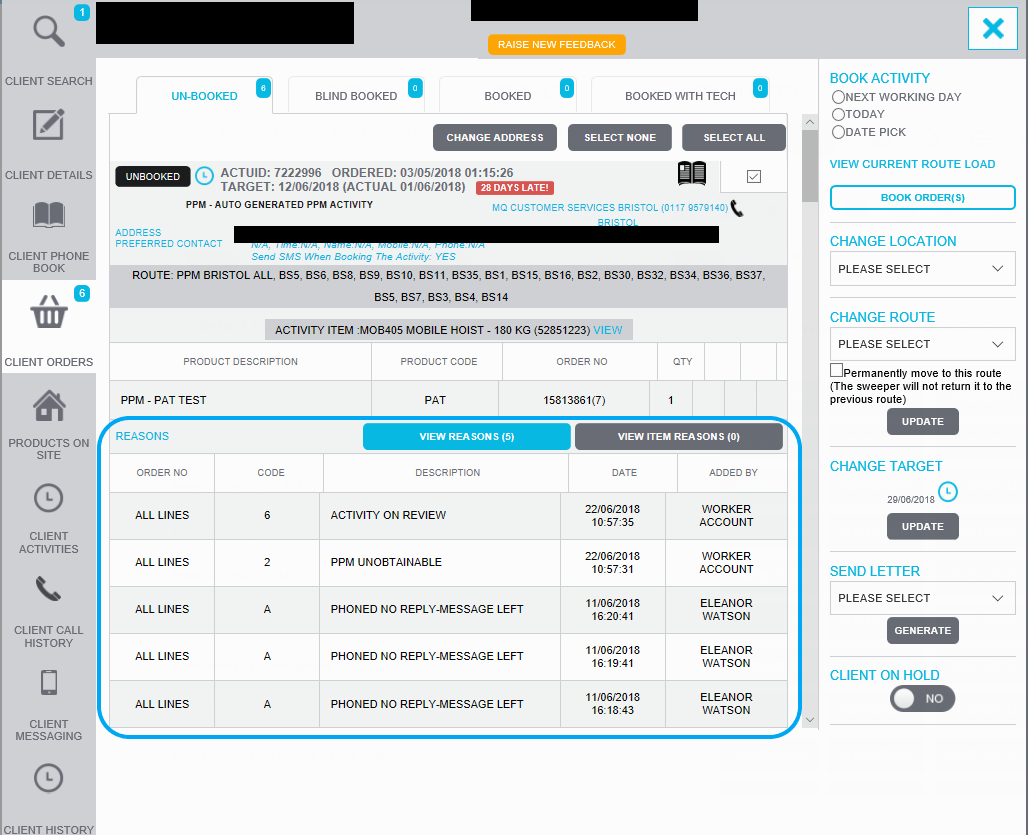Open Products On Site from the sidebar
1028x835 pixels.
click(x=47, y=404)
